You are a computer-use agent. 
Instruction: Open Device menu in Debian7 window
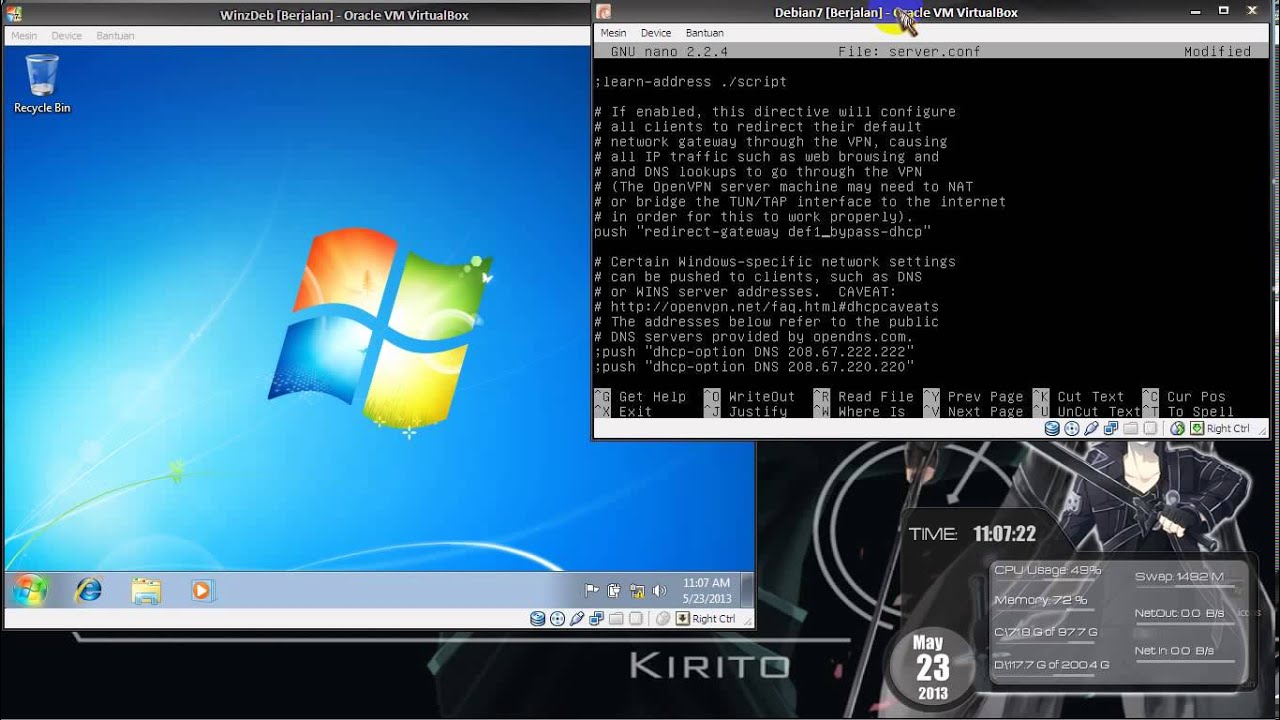click(x=656, y=33)
